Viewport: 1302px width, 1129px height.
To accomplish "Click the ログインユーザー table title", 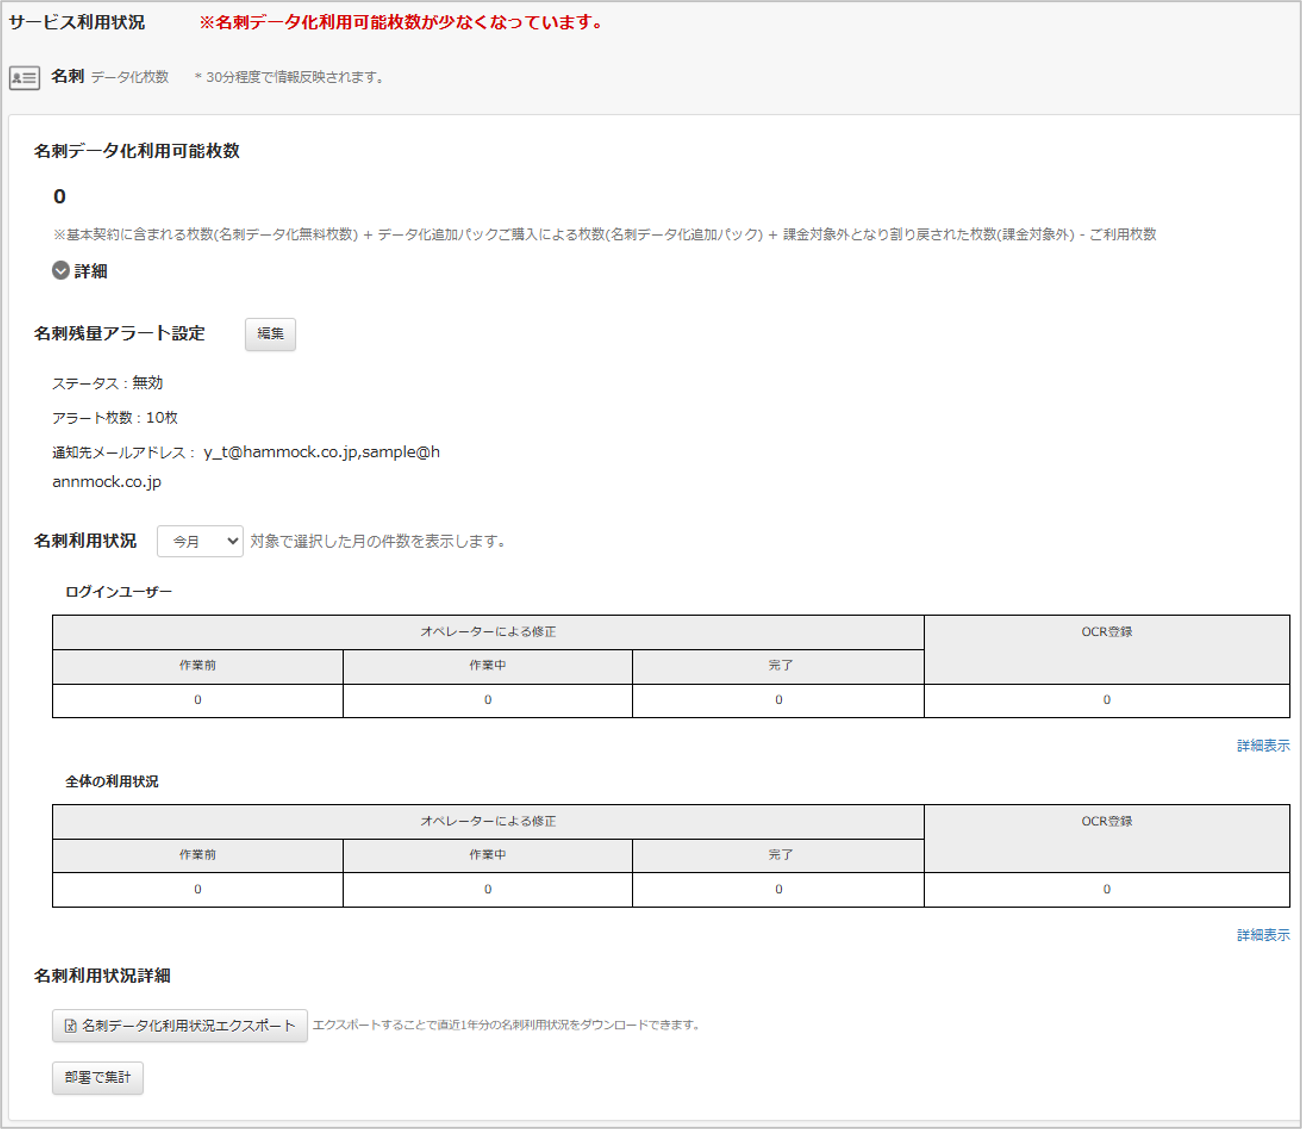I will [119, 592].
